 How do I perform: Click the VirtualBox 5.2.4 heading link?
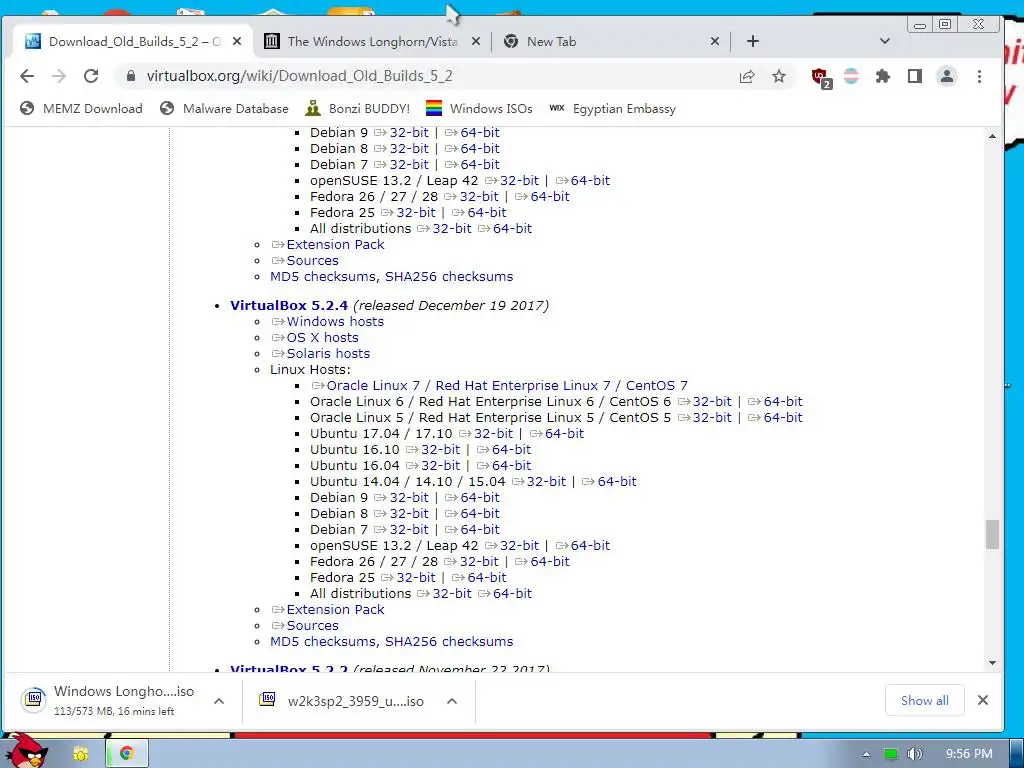289,305
